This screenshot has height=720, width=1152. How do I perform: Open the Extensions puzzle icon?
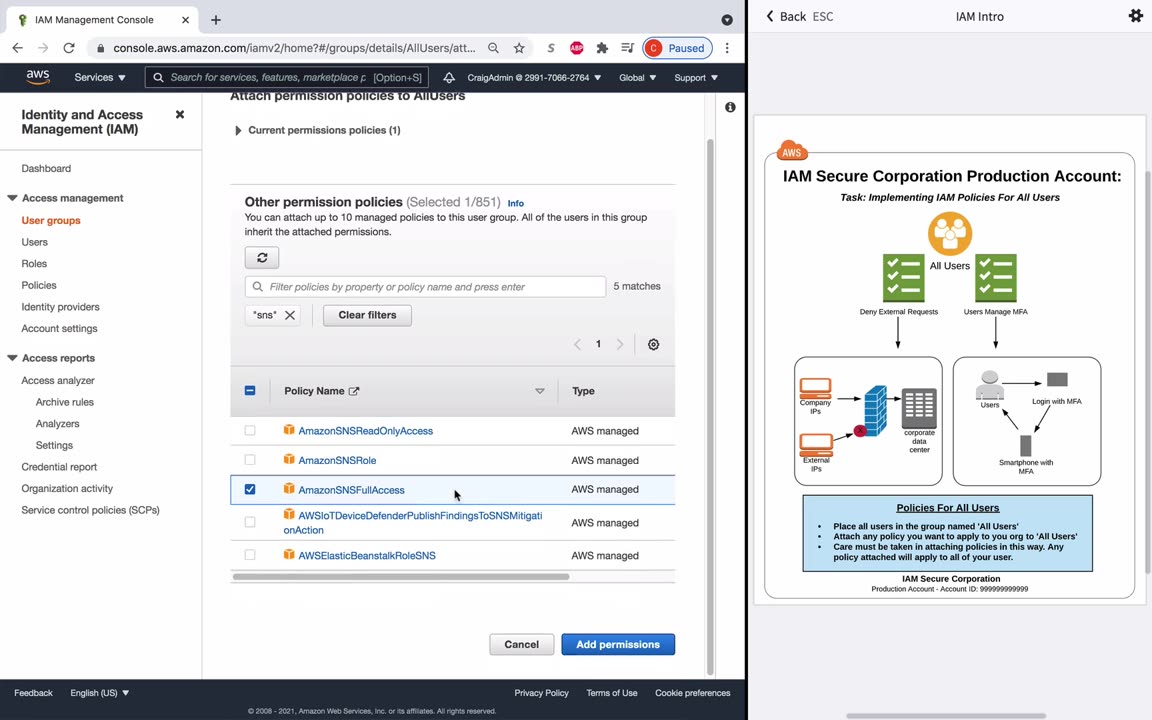coord(602,48)
